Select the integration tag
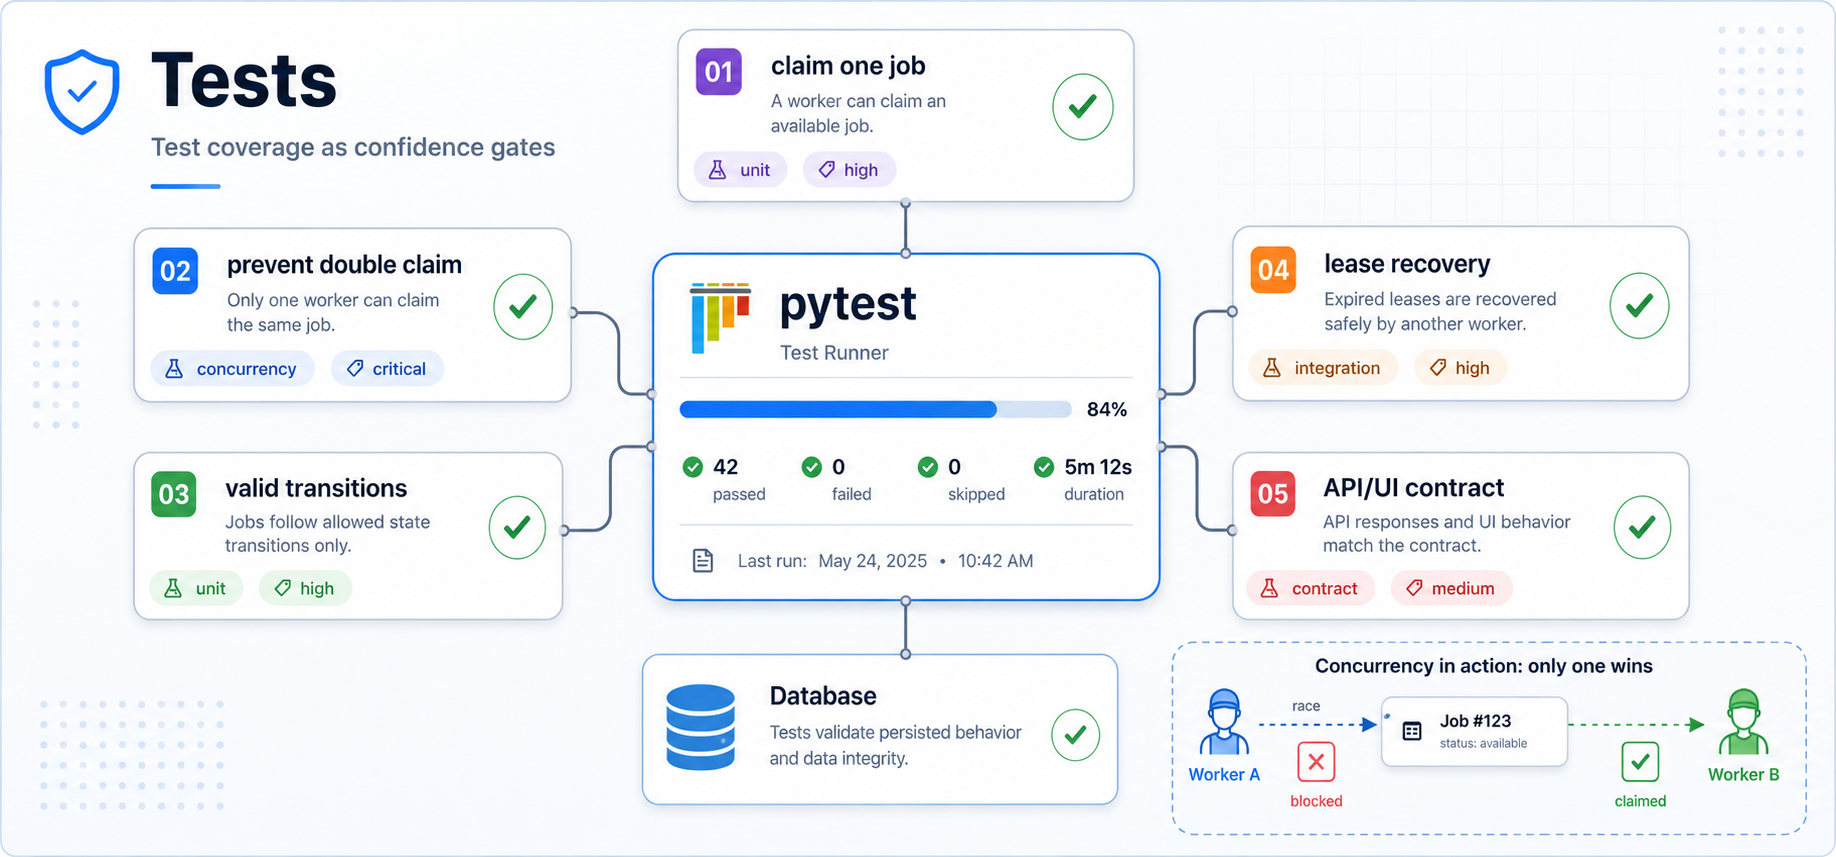This screenshot has height=857, width=1836. 1323,368
